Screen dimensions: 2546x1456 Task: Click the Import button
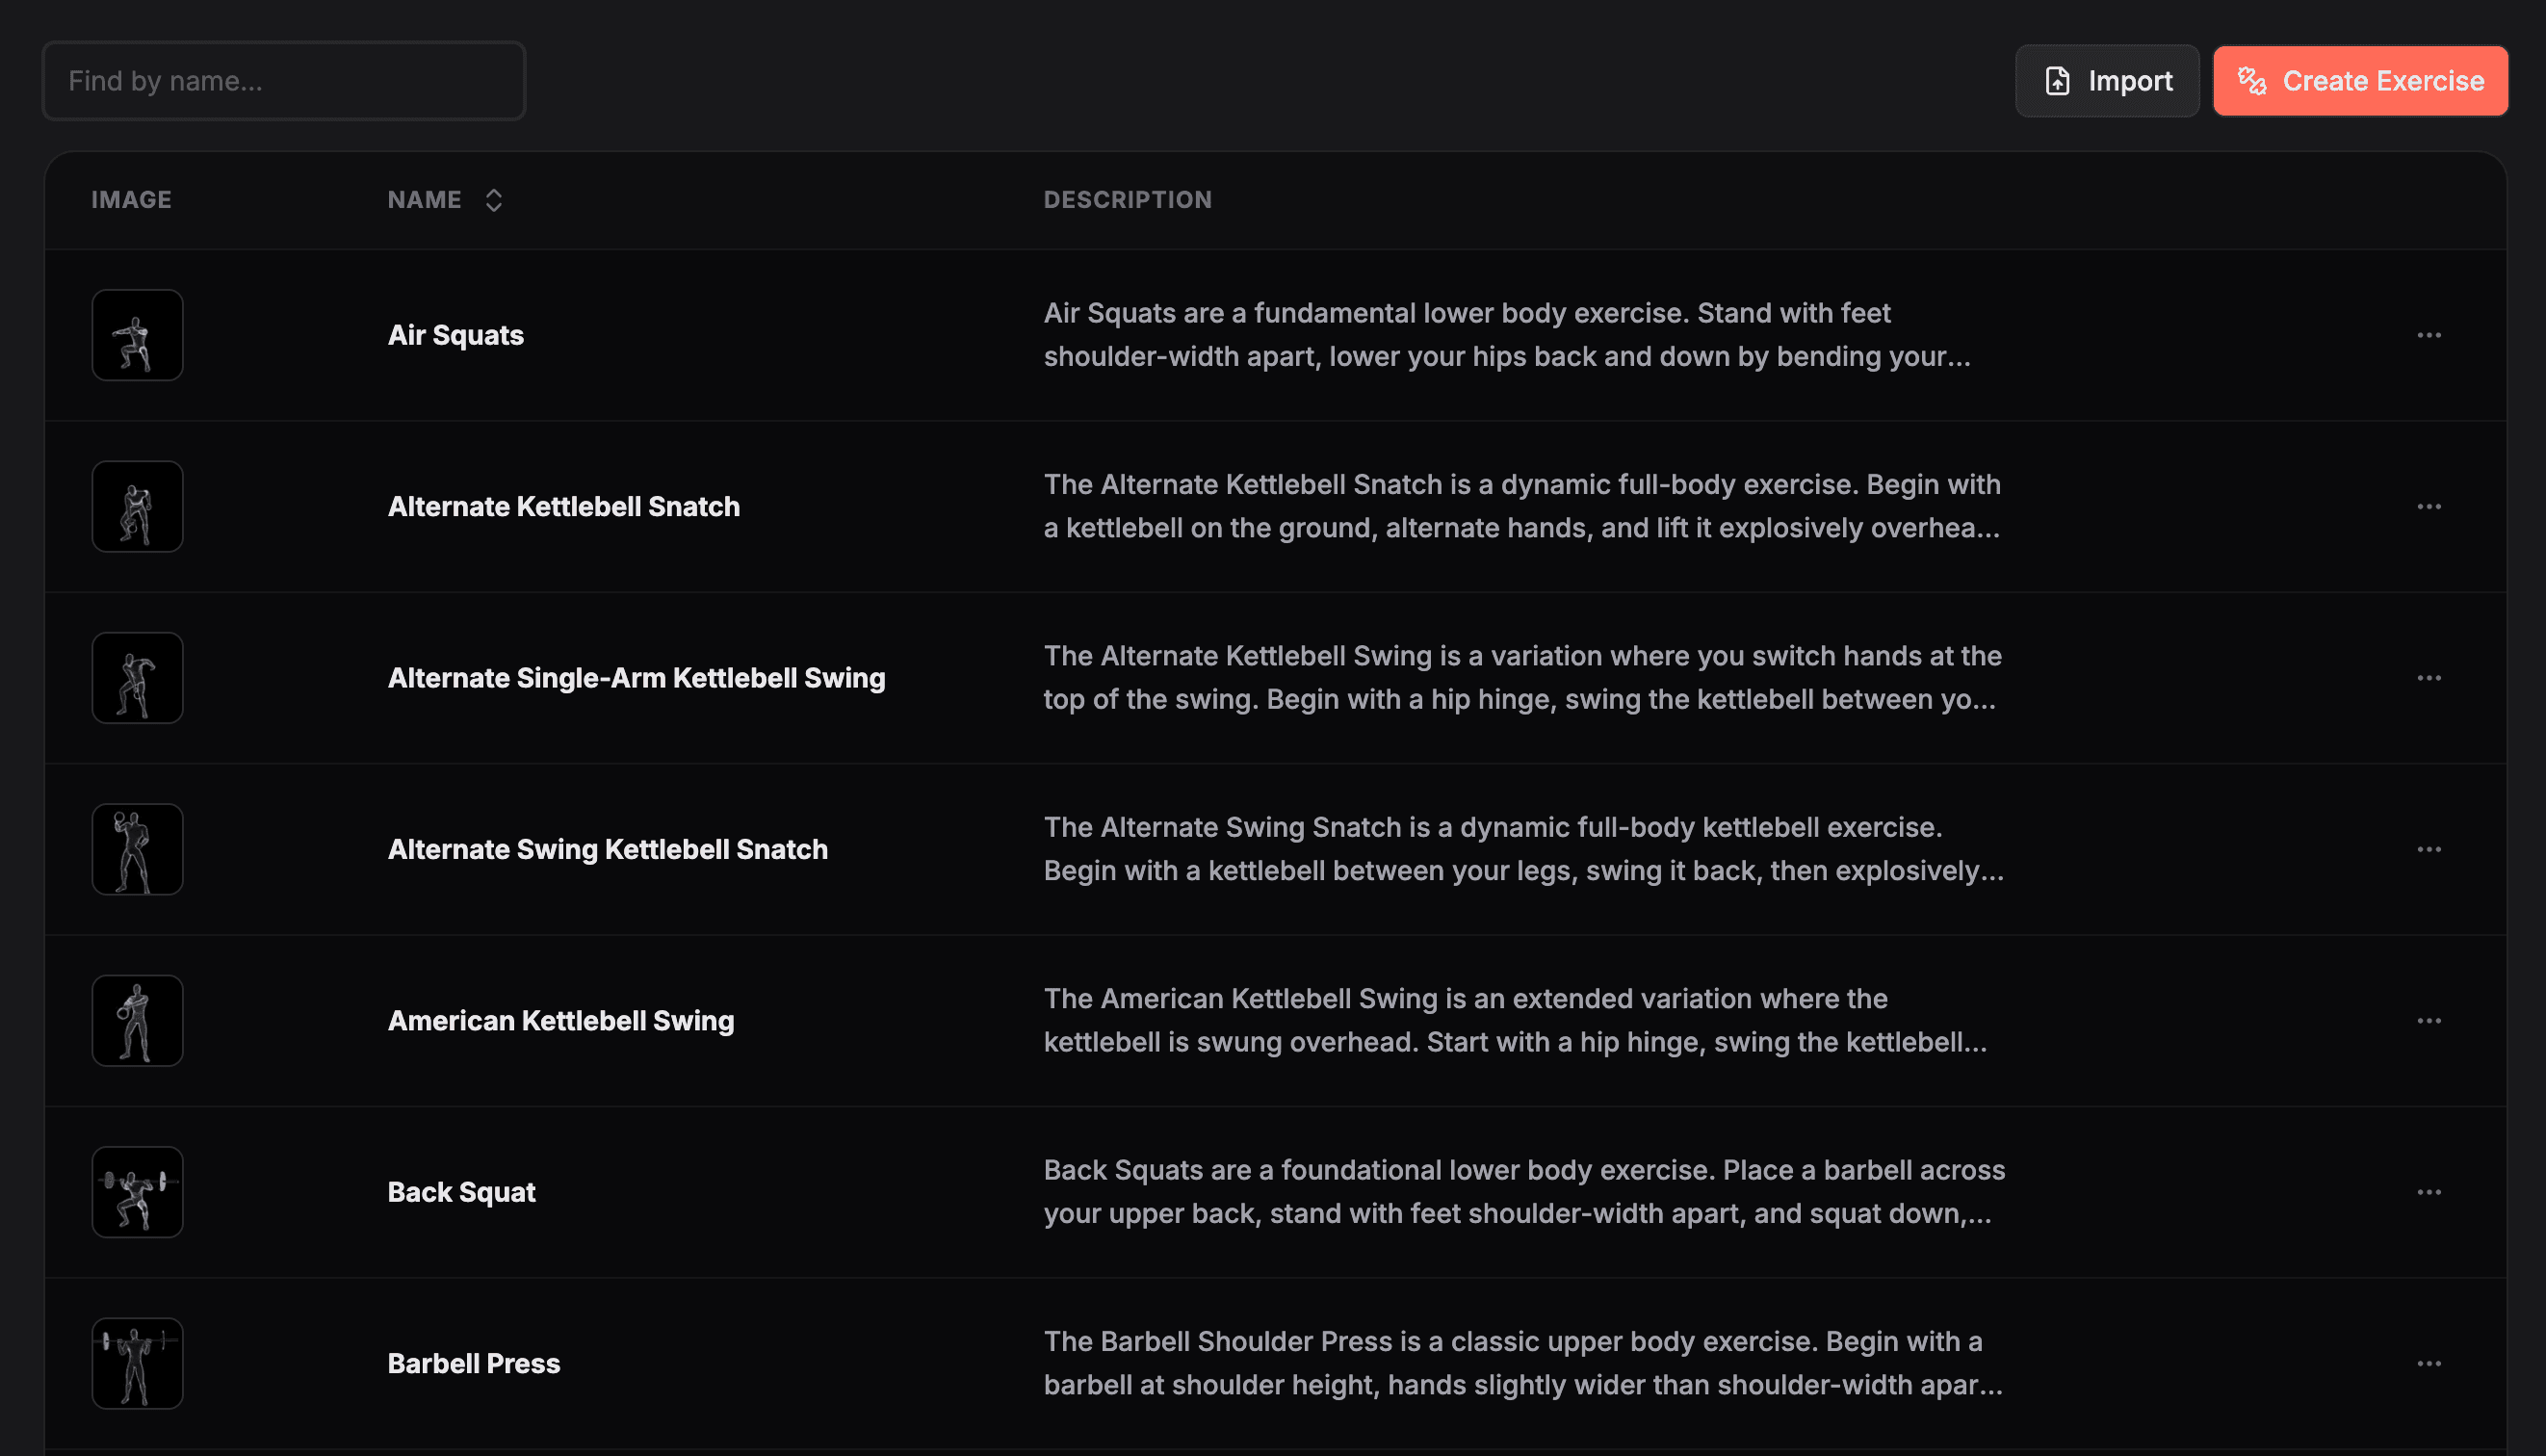pyautogui.click(x=2106, y=81)
